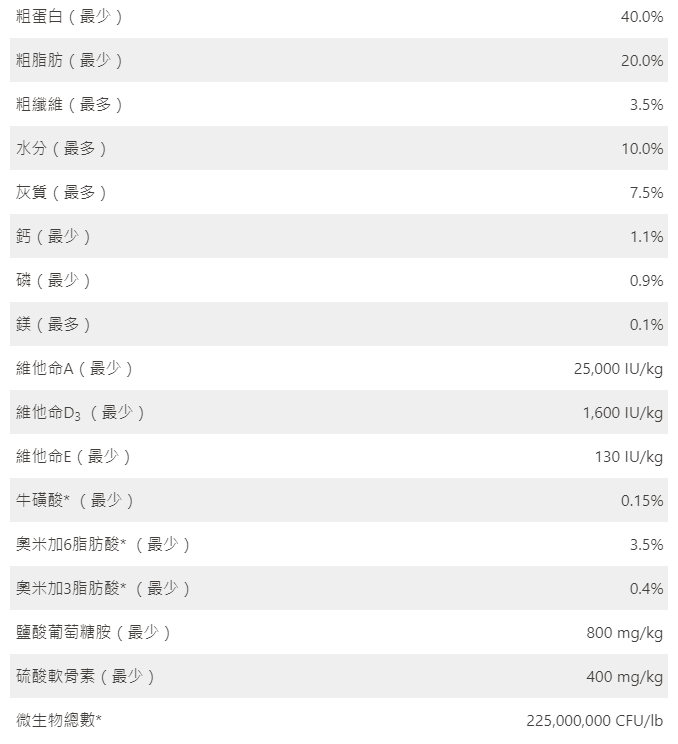Click the 鈣（最少）label
This screenshot has height=744, width=678.
coord(54,237)
